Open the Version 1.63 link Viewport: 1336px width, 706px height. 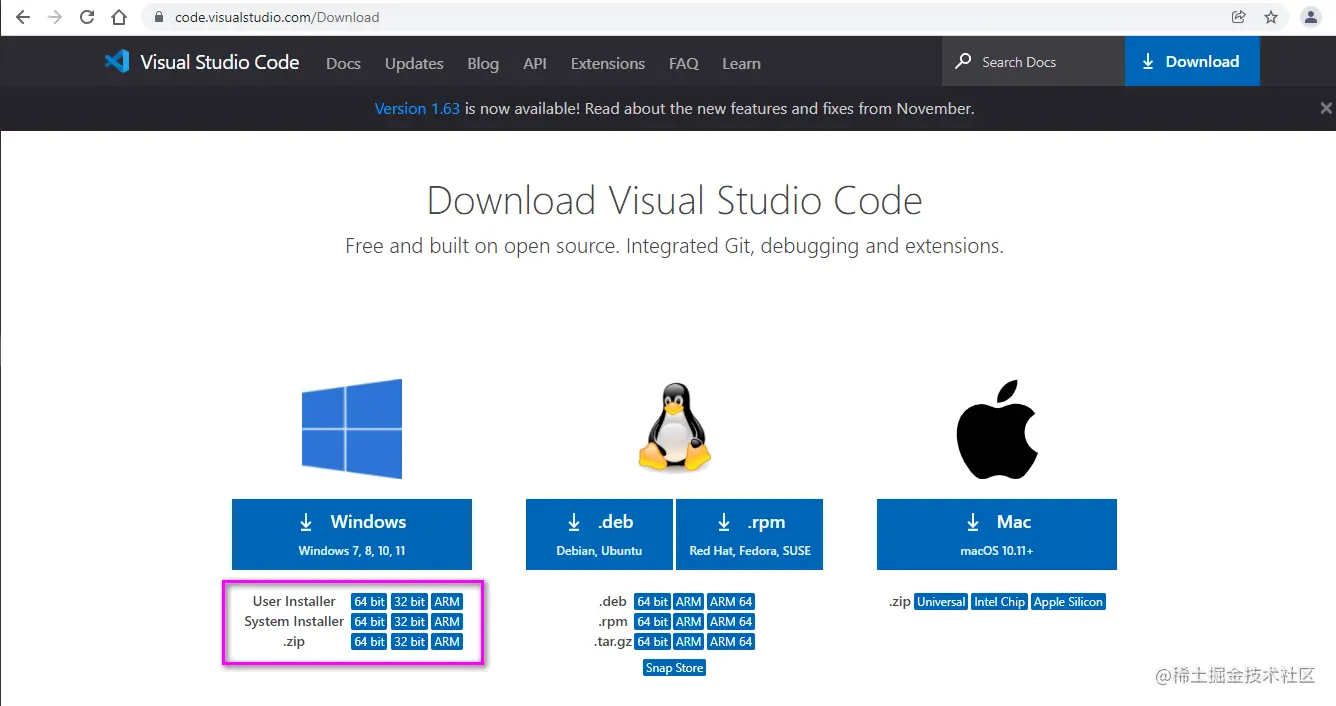pos(417,108)
